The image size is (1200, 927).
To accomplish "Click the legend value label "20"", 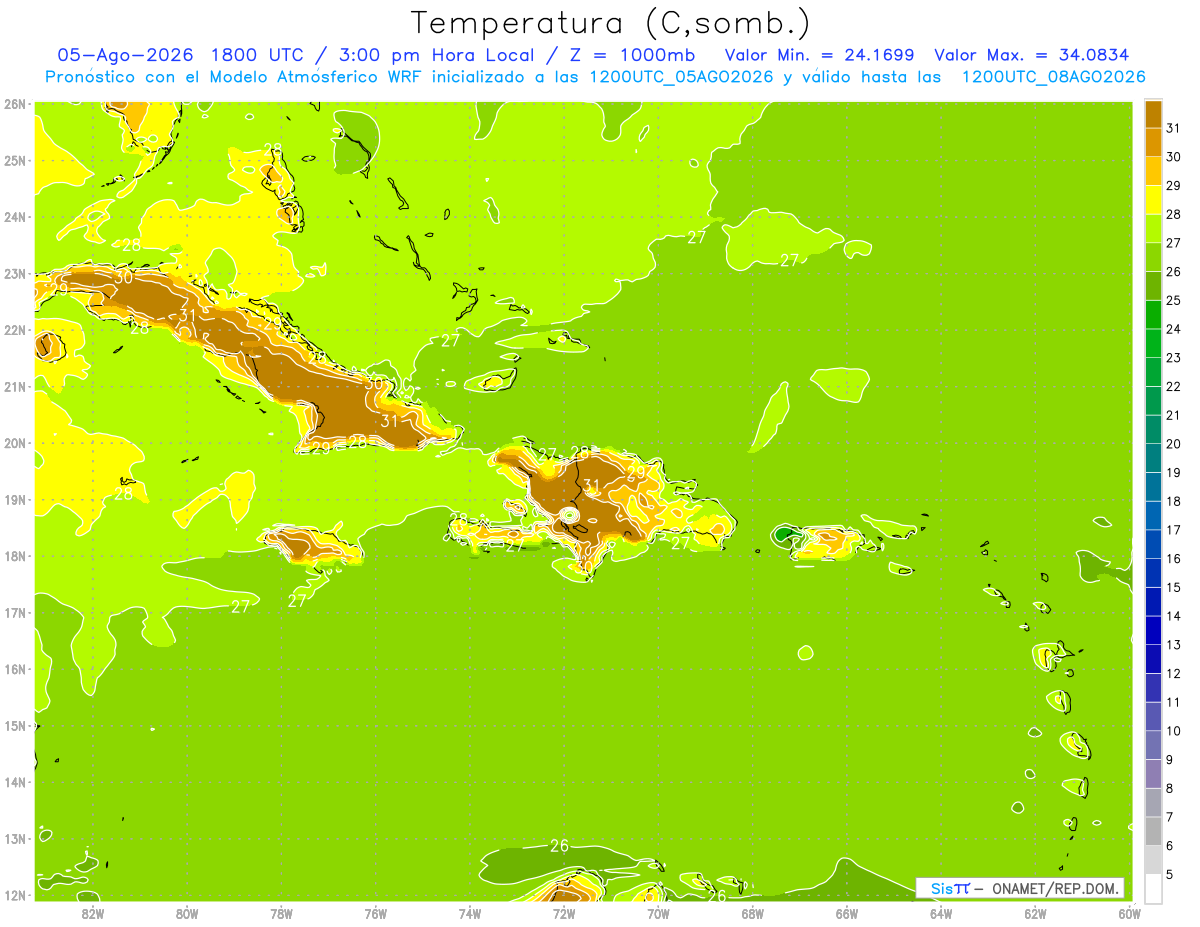I will [x=1174, y=444].
